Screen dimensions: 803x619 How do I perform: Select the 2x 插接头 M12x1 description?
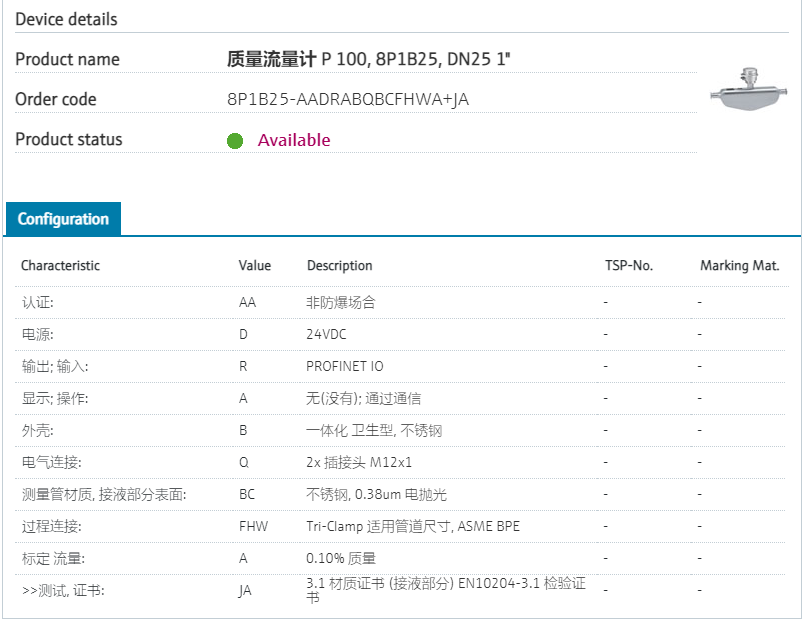tap(359, 462)
